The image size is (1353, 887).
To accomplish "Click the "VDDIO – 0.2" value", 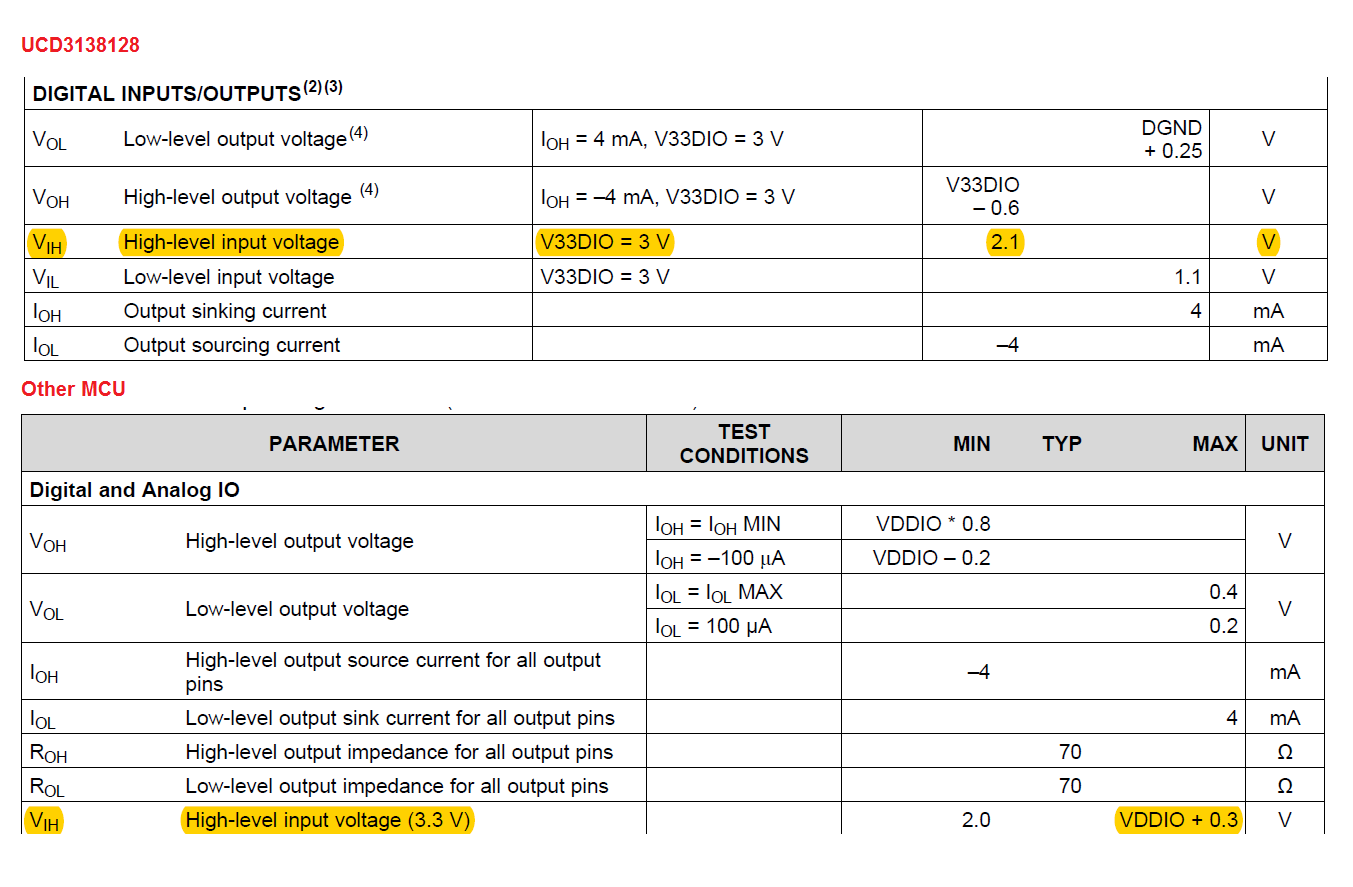I will coord(931,558).
